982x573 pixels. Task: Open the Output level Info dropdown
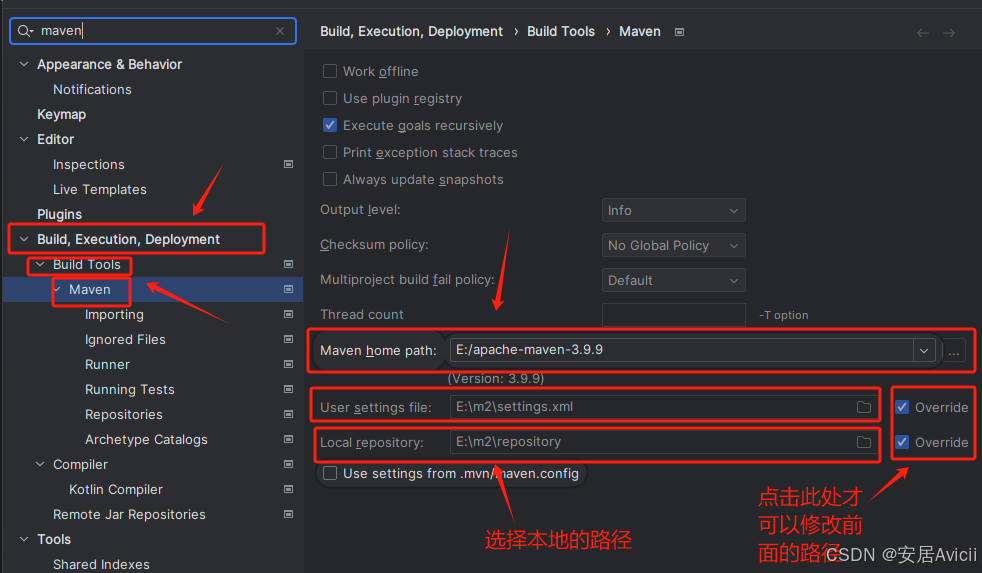click(x=673, y=210)
